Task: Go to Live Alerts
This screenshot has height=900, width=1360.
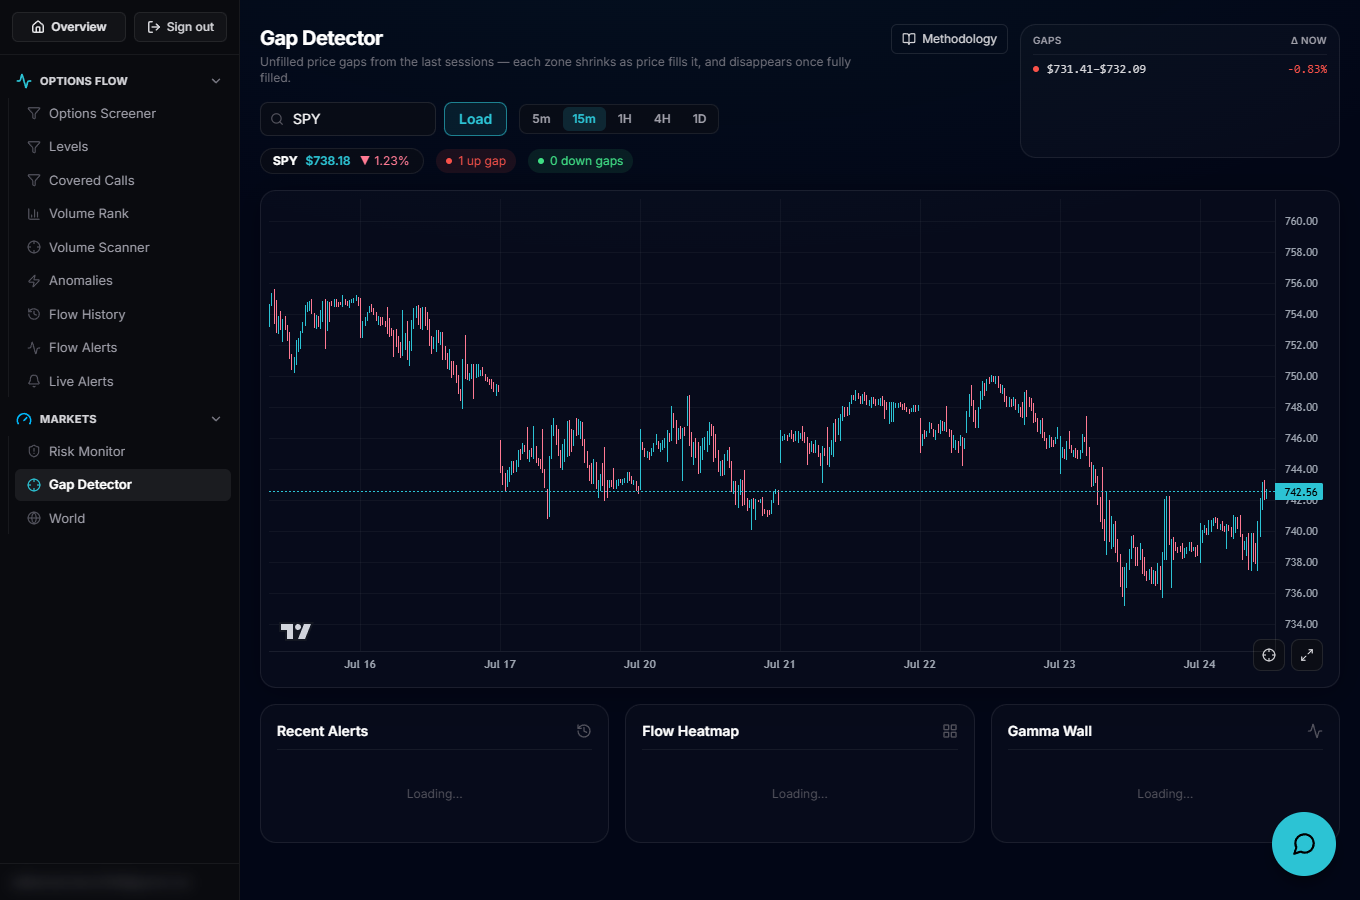Action: [x=123, y=382]
